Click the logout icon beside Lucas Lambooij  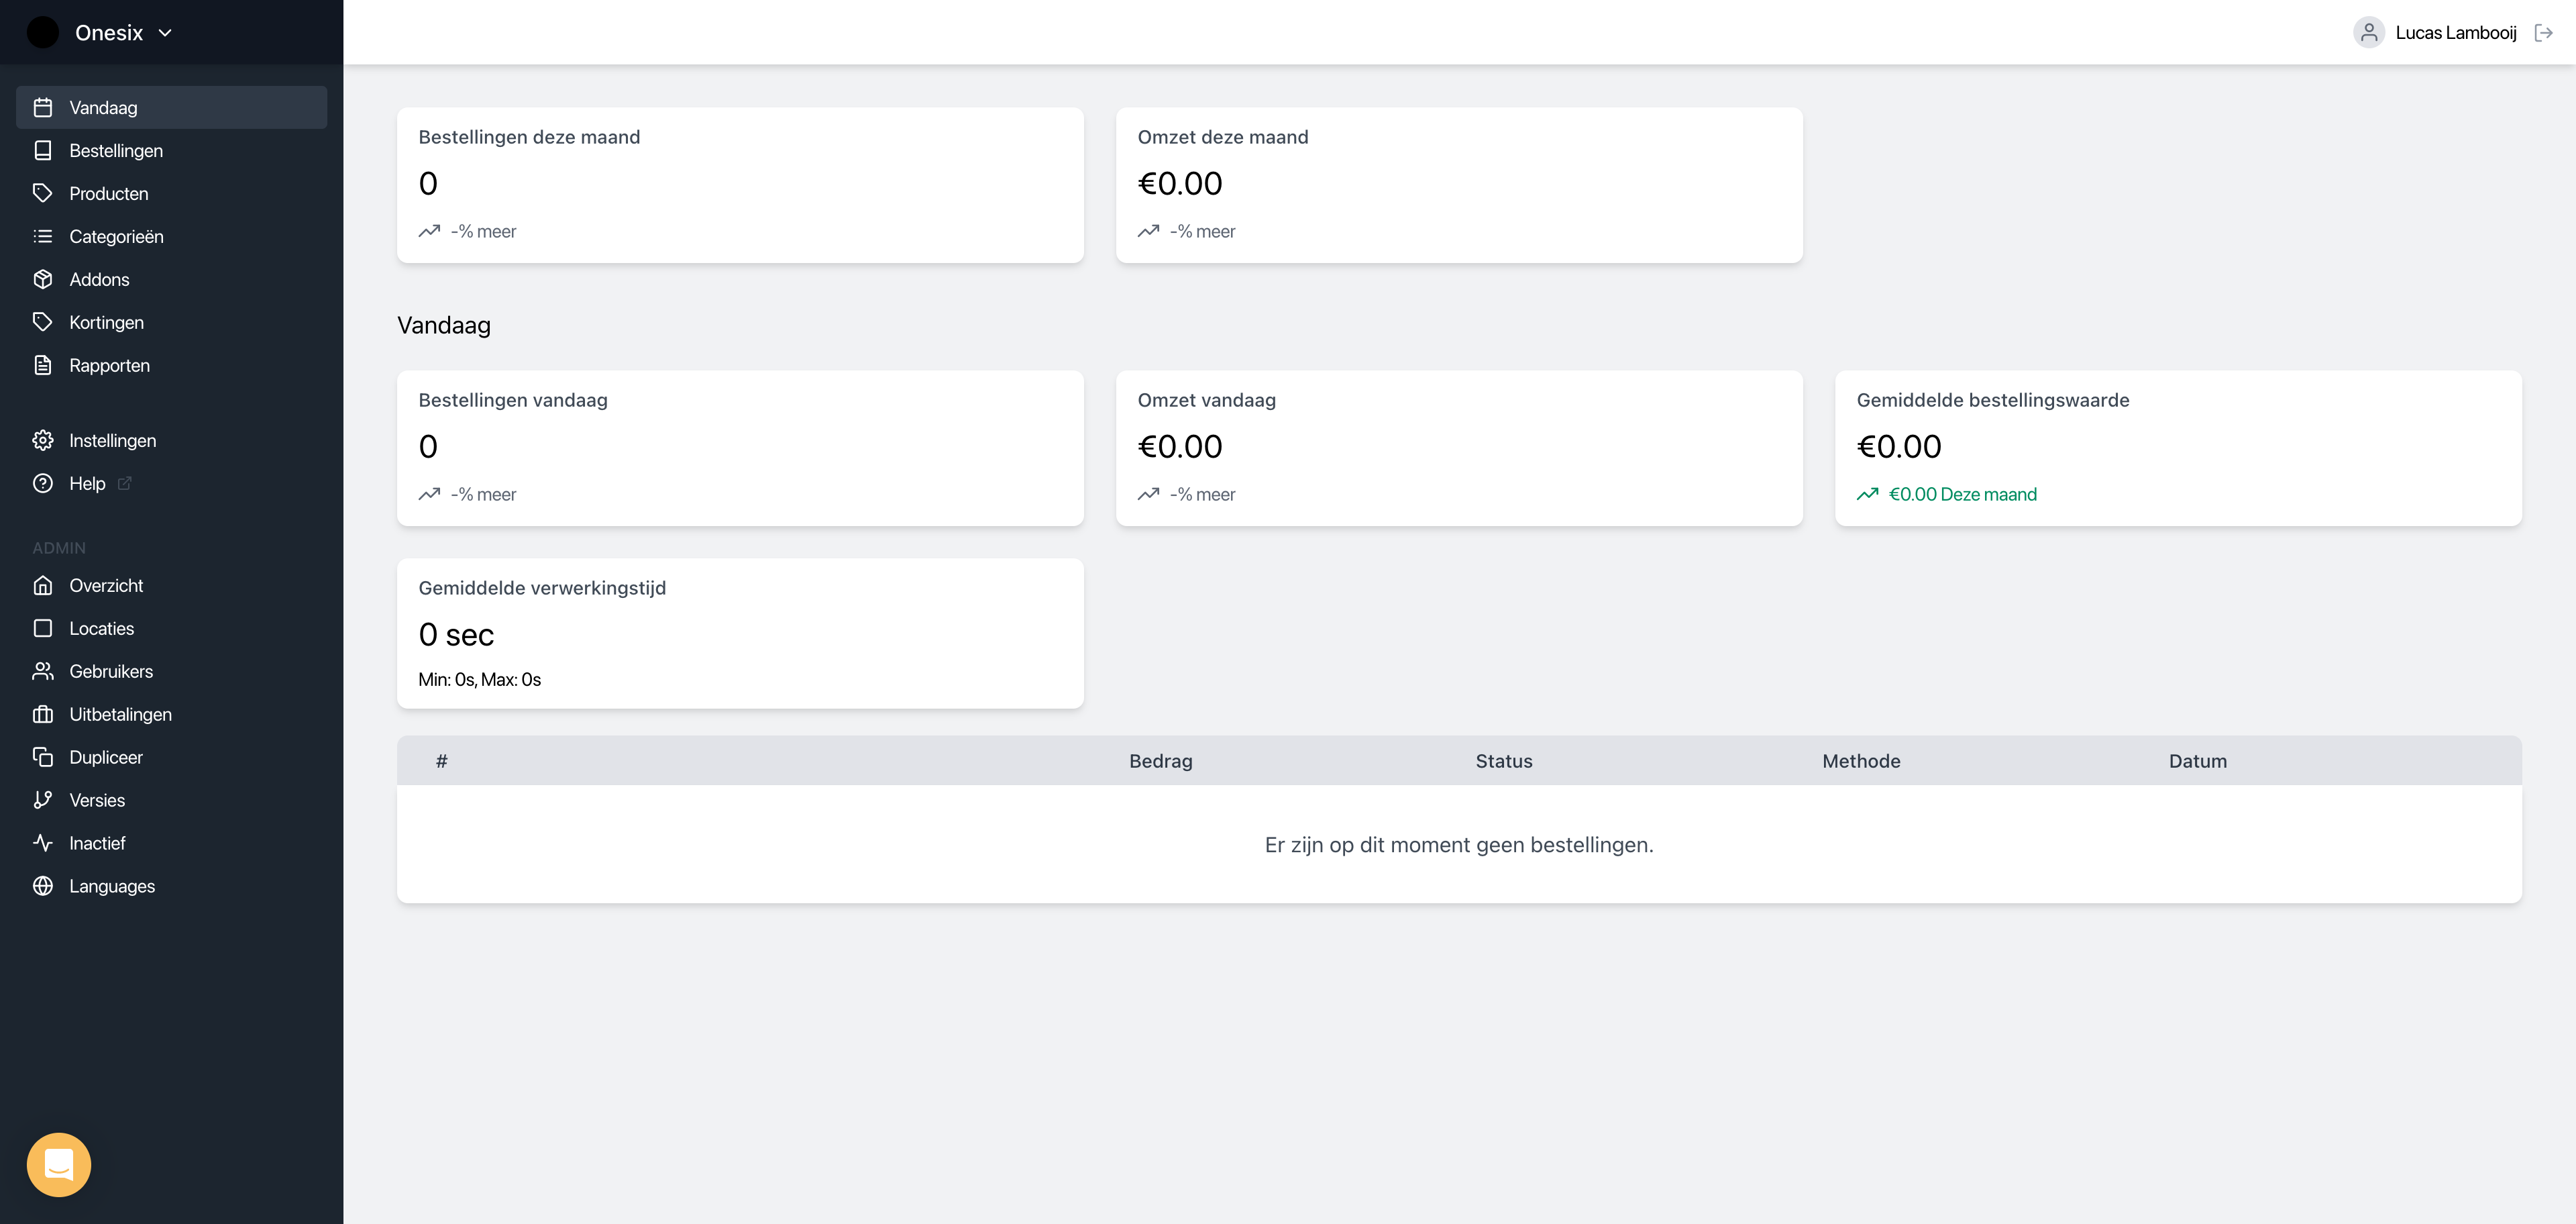(x=2544, y=33)
